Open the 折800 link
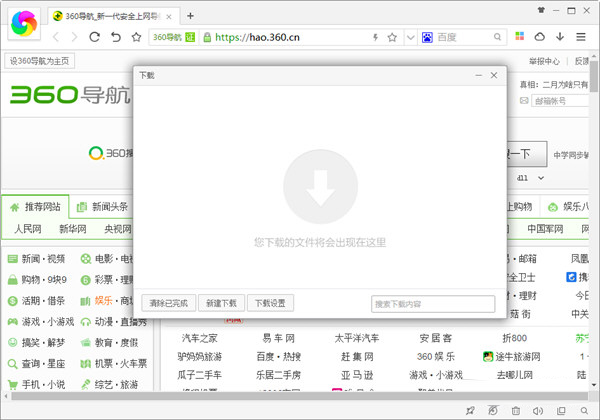This screenshot has height=420, width=600. (x=515, y=338)
